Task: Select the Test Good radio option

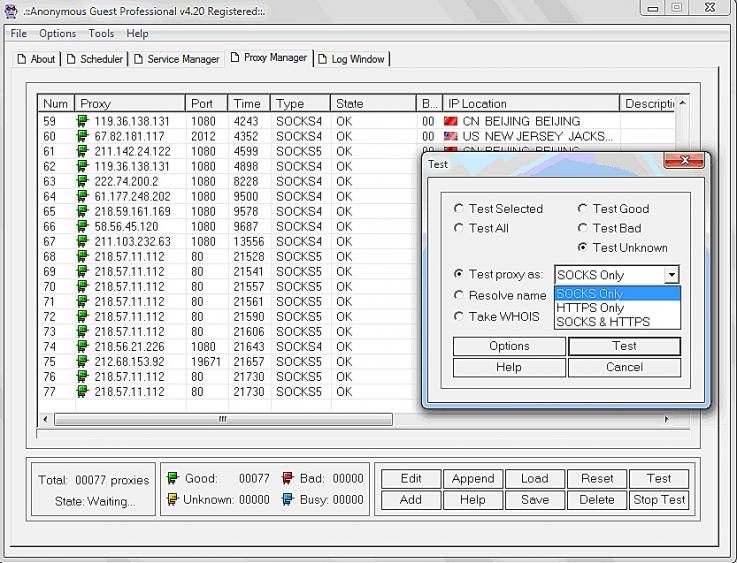Action: point(582,208)
